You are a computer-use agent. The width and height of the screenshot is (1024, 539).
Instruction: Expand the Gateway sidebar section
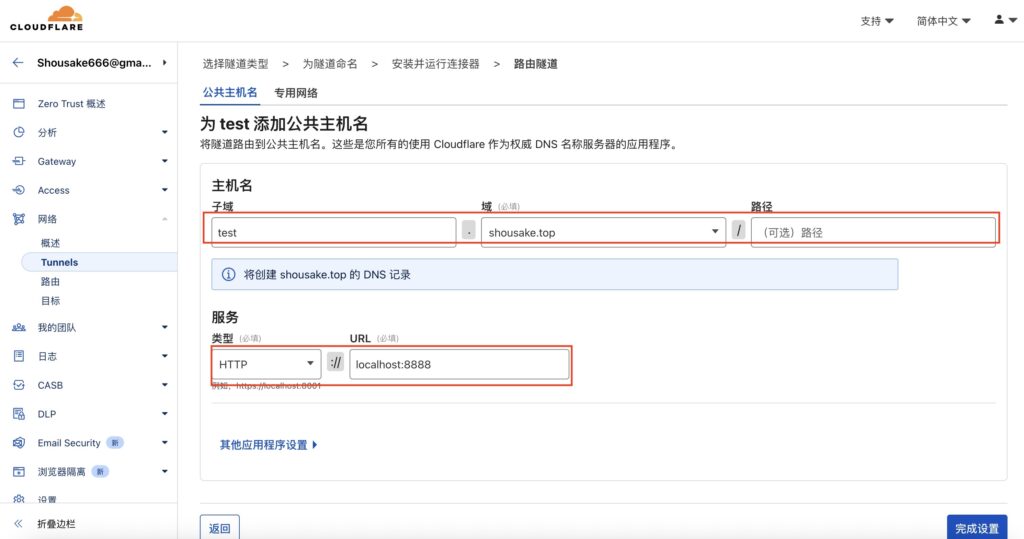[x=165, y=161]
